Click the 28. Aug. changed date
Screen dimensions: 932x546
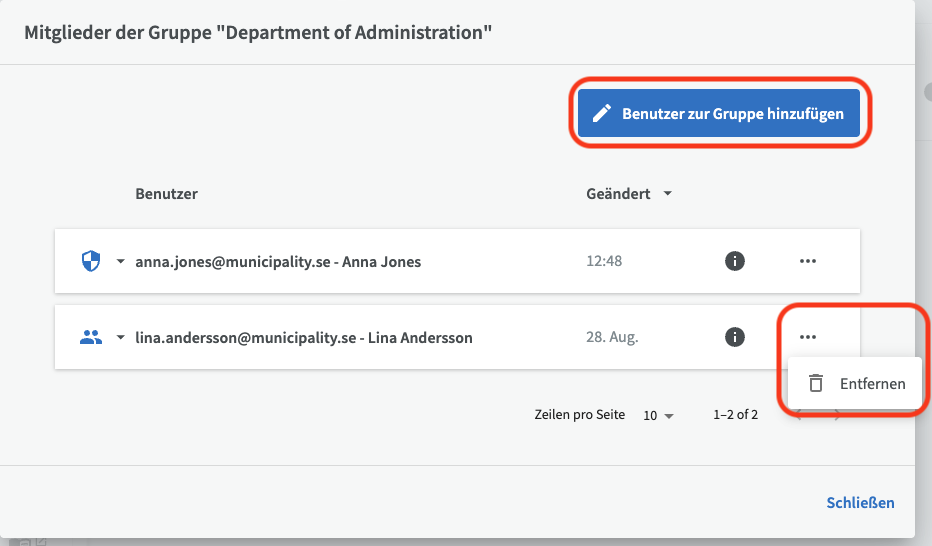pyautogui.click(x=612, y=337)
